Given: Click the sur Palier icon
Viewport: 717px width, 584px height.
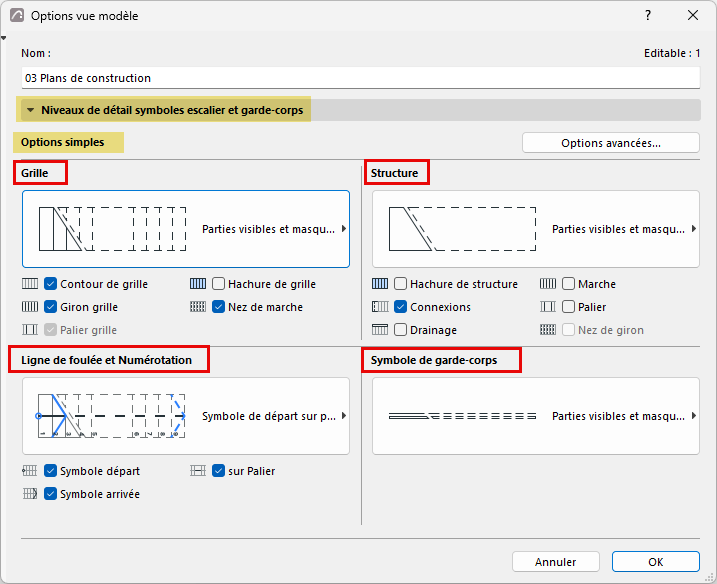Looking at the screenshot, I should 198,471.
